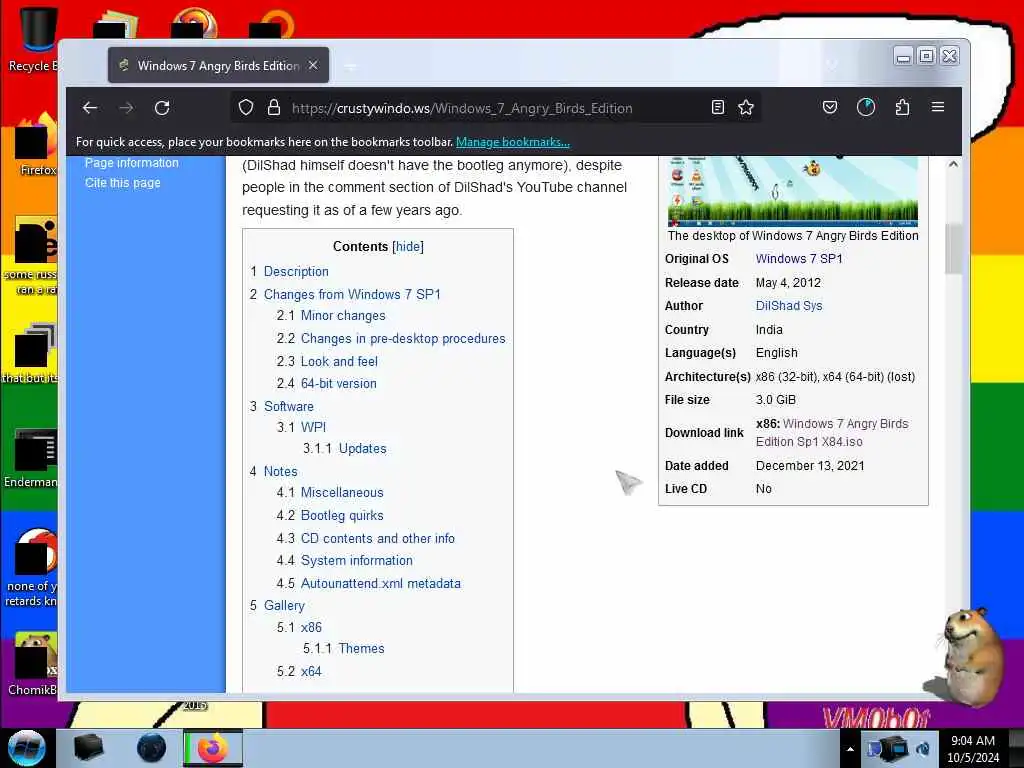Go to x64 gallery subsection

[311, 671]
